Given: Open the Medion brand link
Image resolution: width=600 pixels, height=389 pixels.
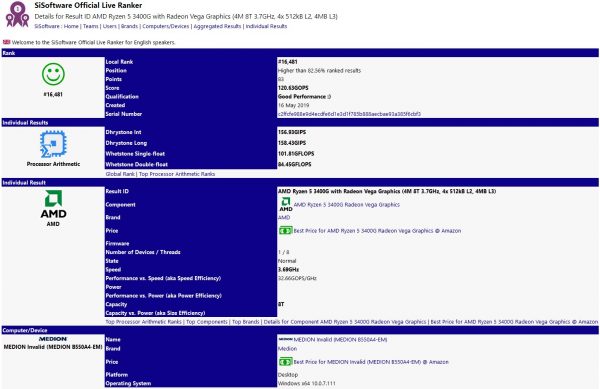Looking at the screenshot, I should (x=287, y=349).
